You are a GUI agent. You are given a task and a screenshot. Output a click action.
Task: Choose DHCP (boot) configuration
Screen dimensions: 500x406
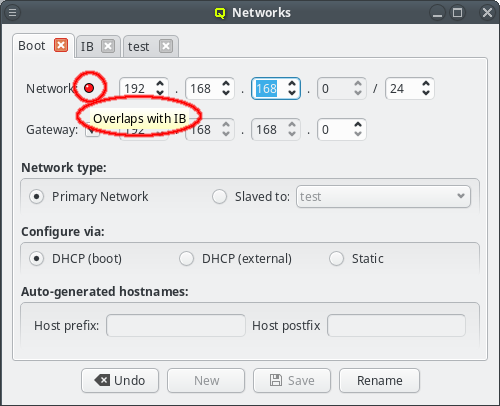tap(36, 258)
